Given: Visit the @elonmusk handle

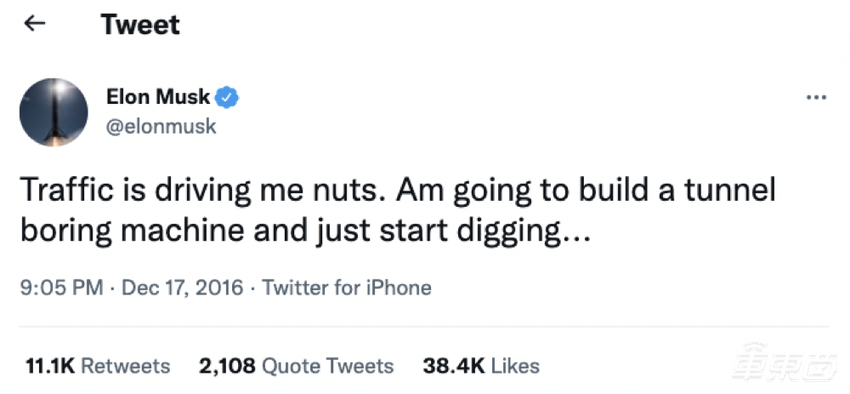Looking at the screenshot, I should pyautogui.click(x=161, y=126).
